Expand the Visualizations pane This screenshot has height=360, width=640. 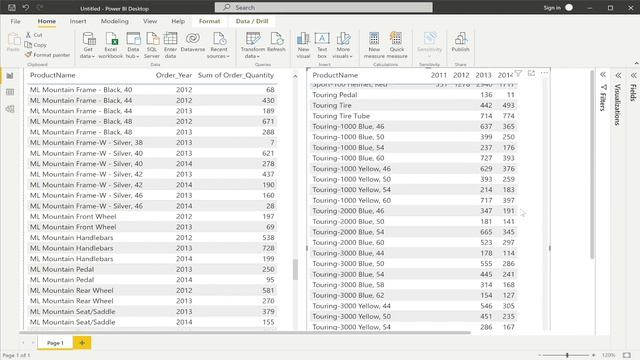click(618, 75)
